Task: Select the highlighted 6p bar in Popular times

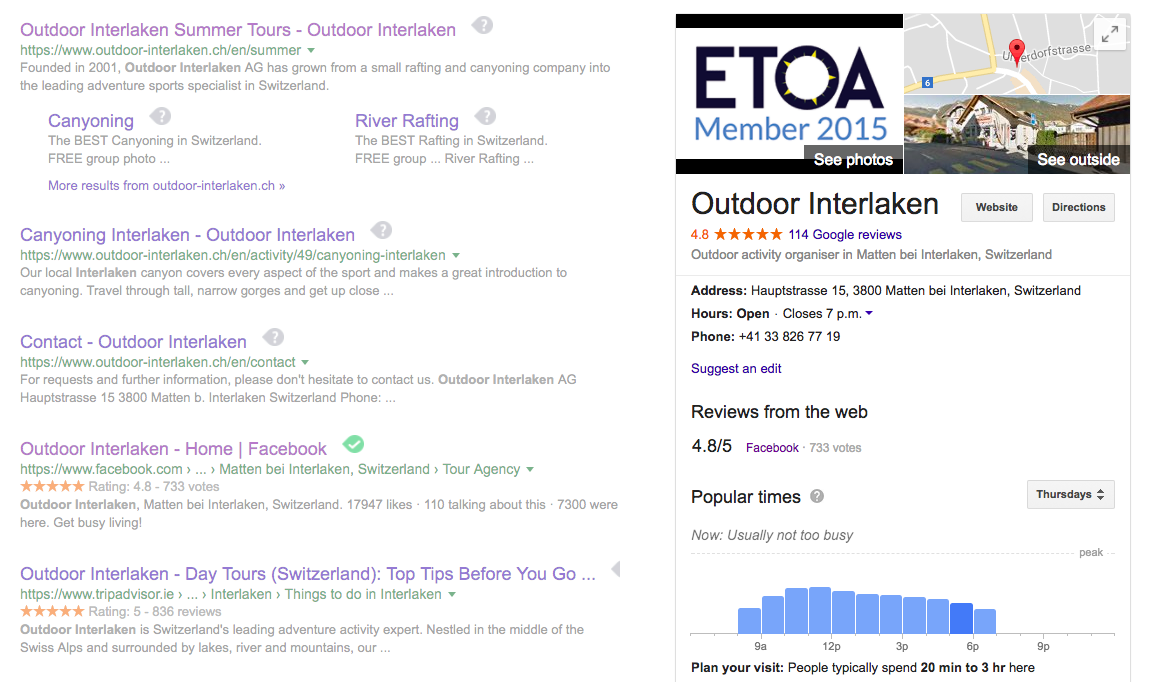Action: click(x=961, y=618)
